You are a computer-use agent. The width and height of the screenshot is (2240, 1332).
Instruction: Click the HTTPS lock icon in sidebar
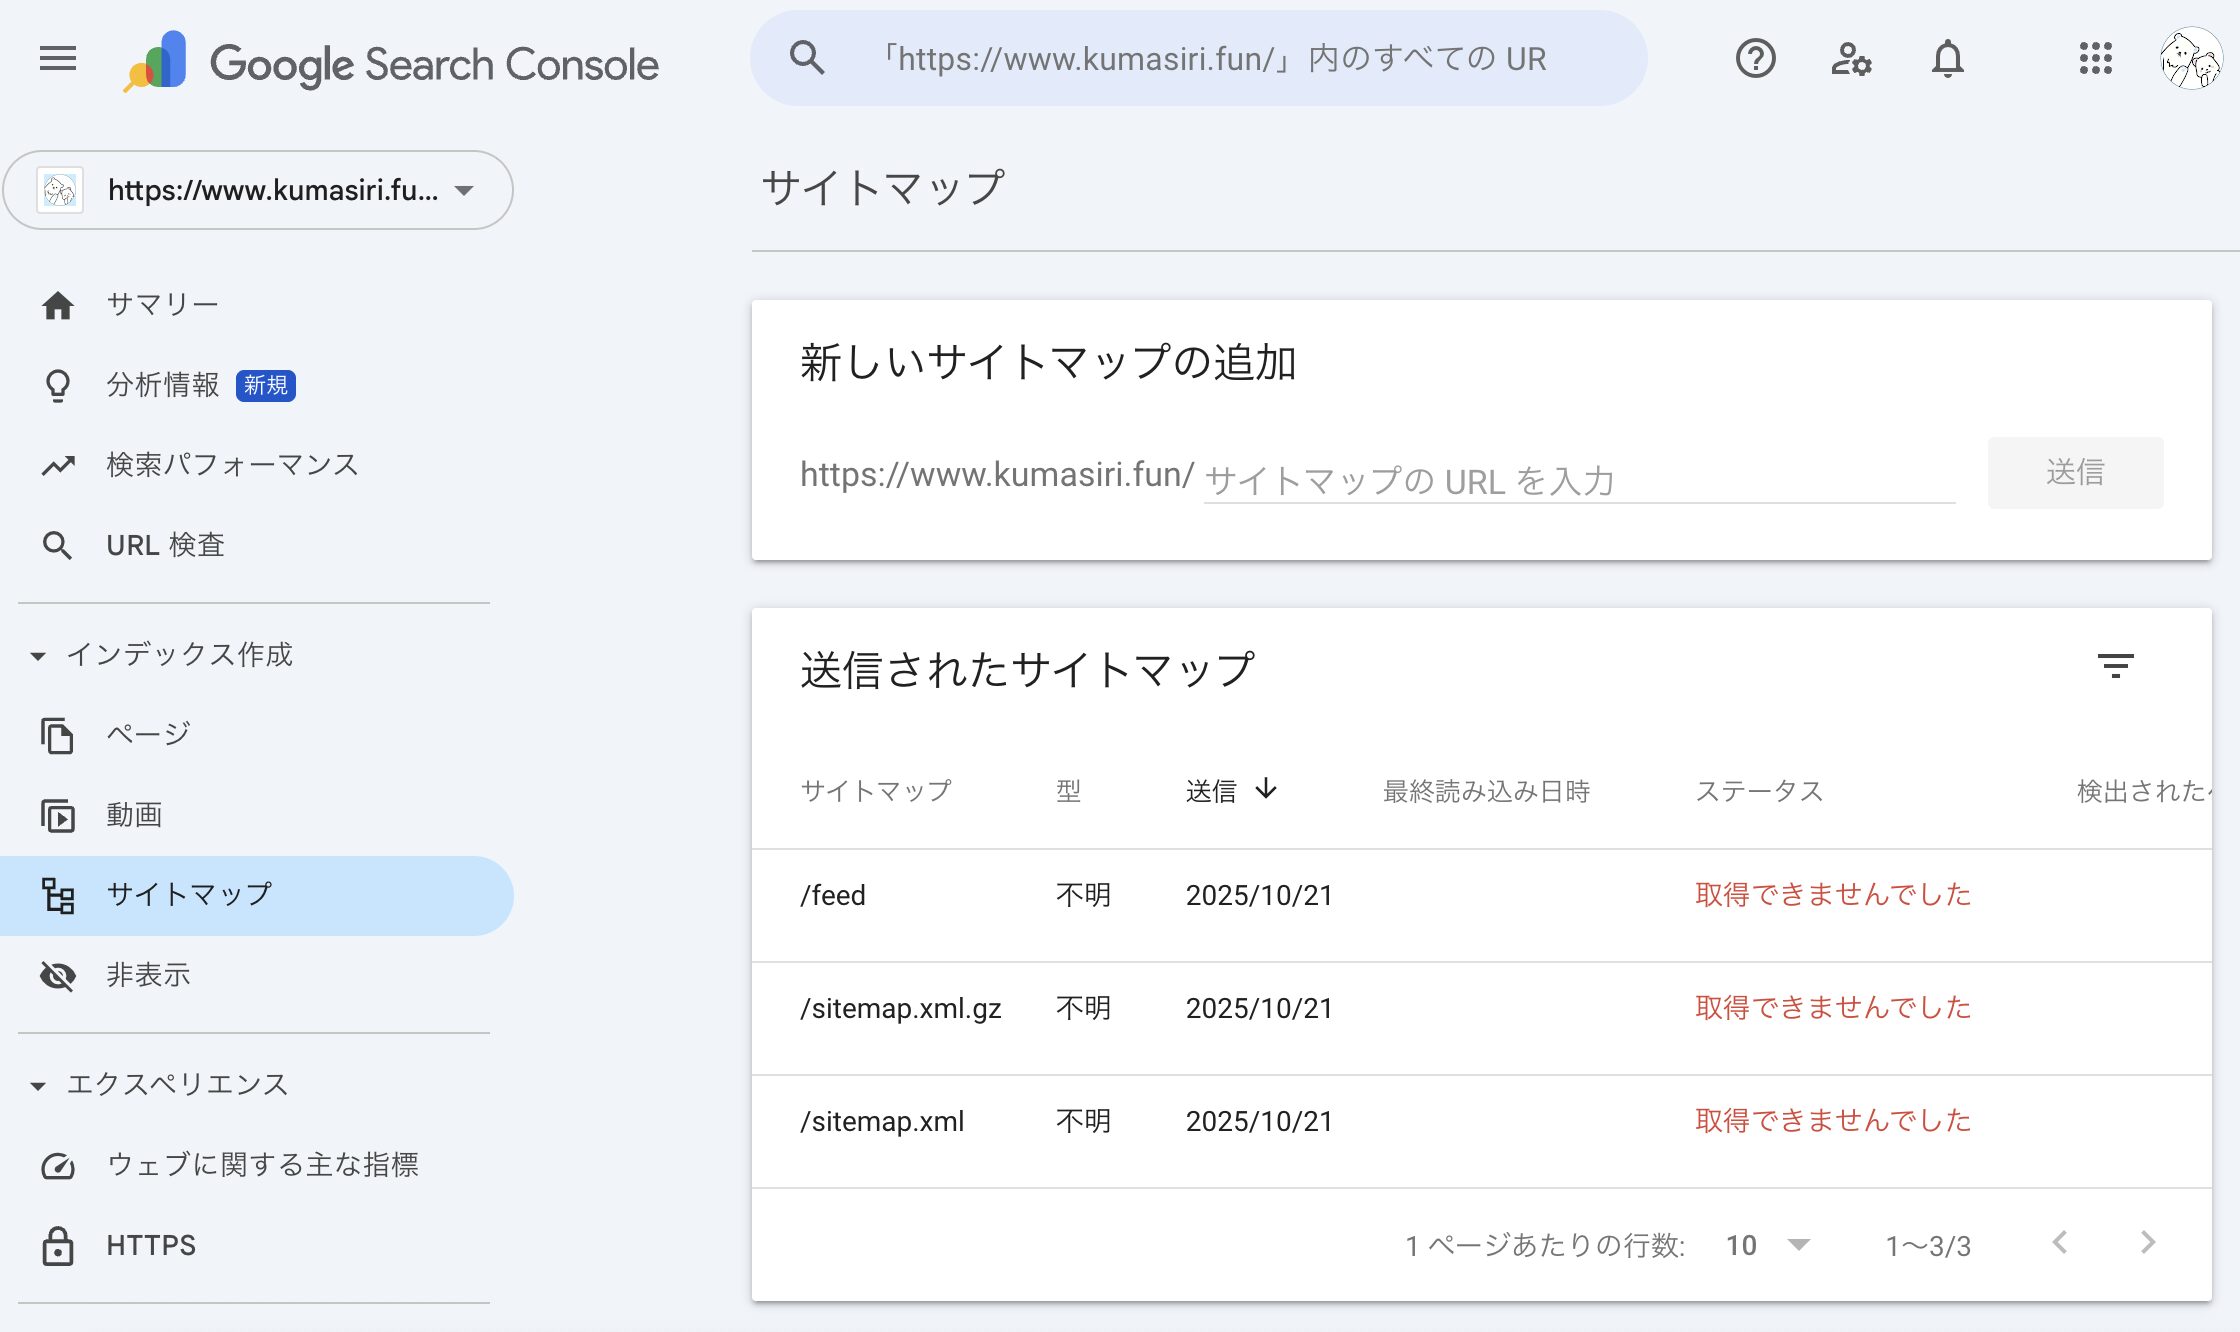pos(57,1245)
